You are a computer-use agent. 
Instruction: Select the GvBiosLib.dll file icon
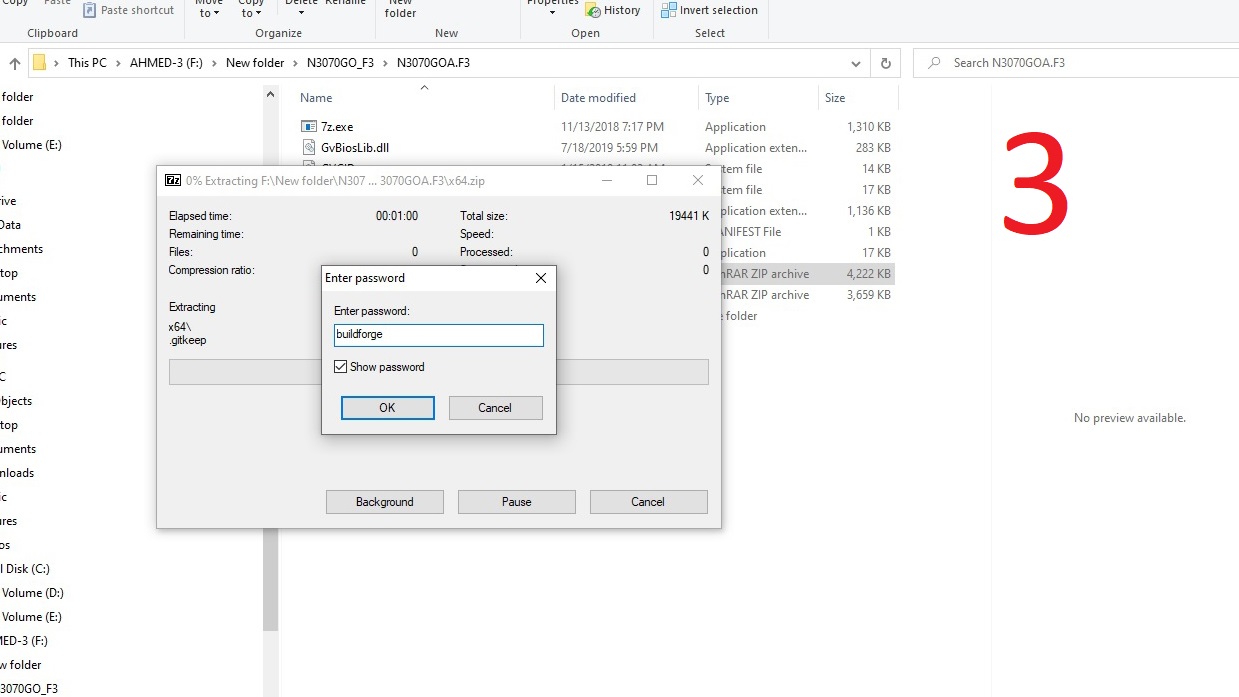coord(309,148)
